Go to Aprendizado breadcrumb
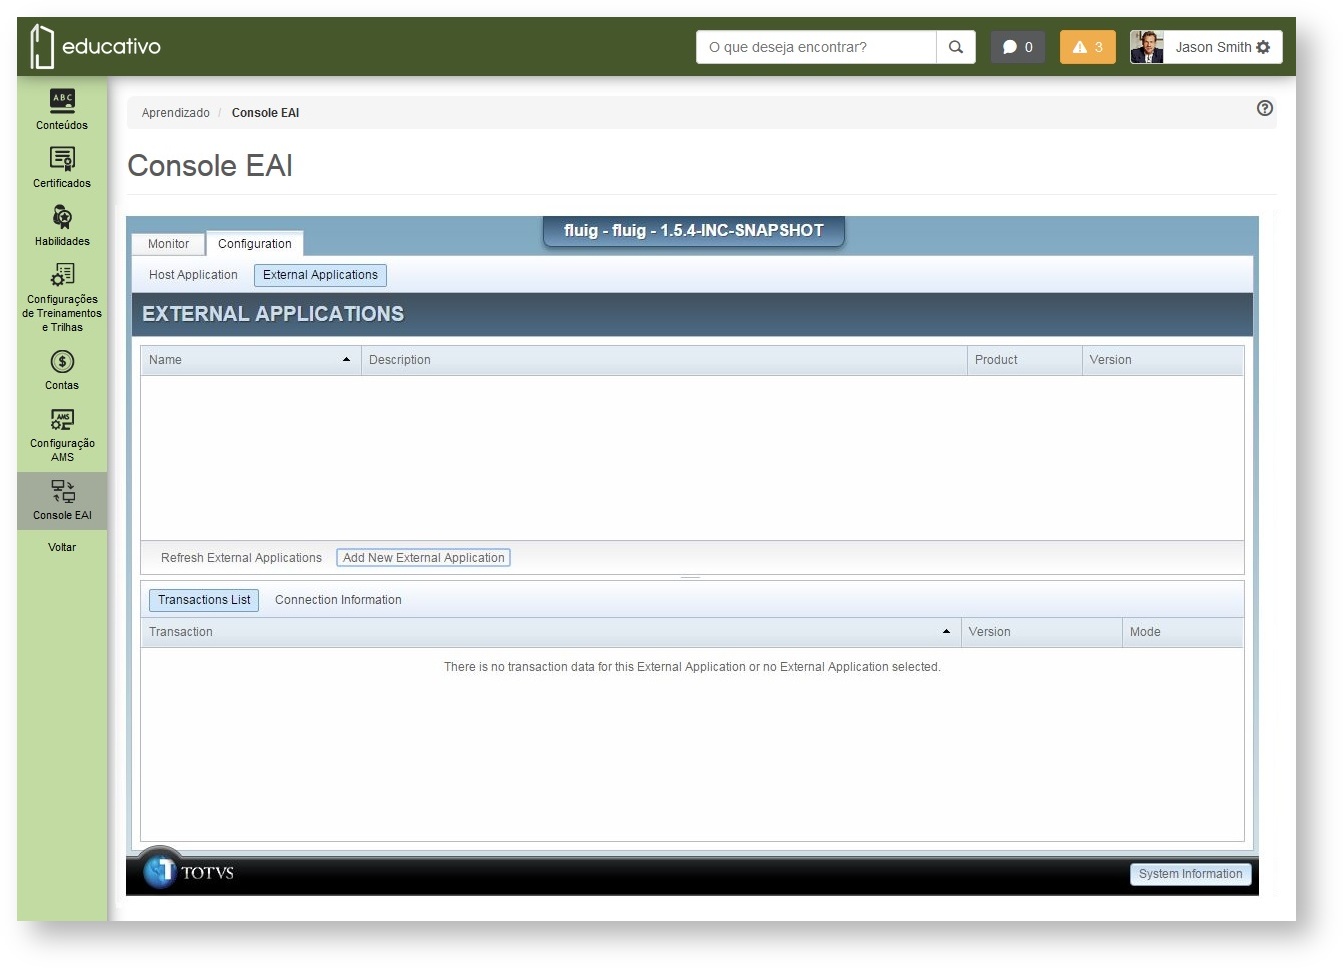1344x969 pixels. click(x=176, y=113)
